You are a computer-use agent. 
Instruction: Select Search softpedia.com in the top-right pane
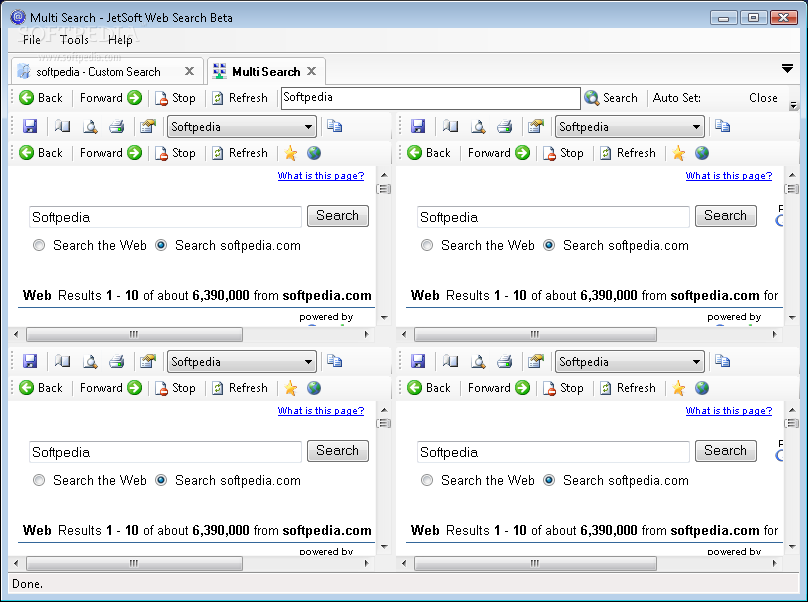point(549,245)
